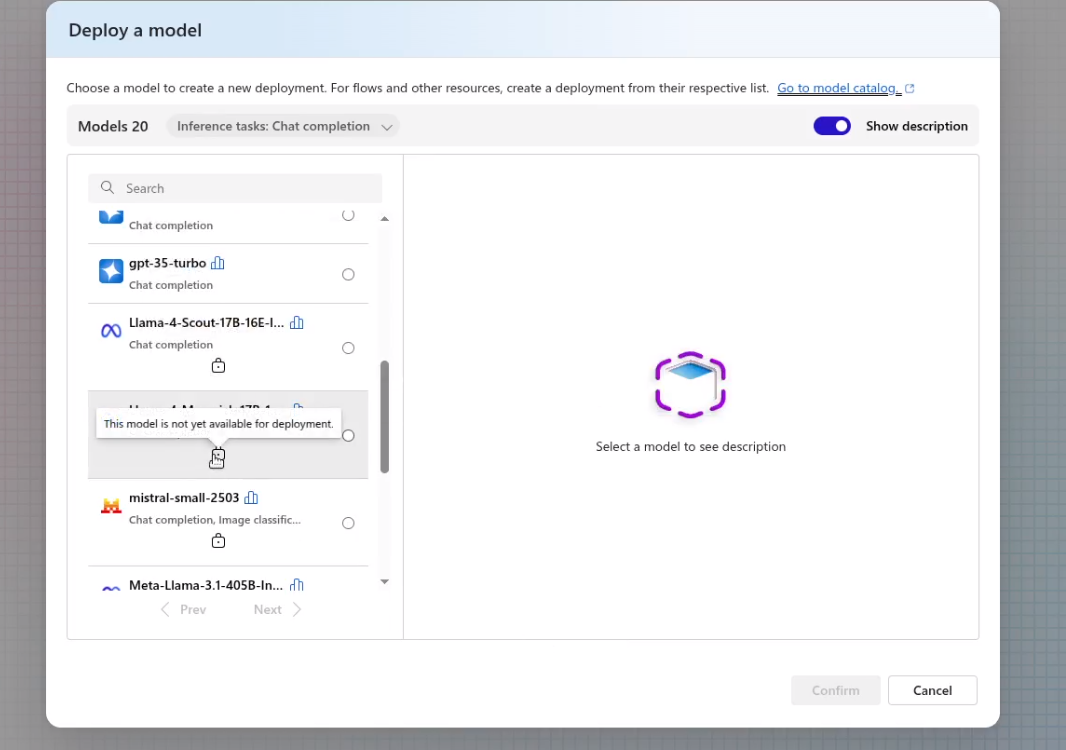Click the Models 20 count label
This screenshot has width=1066, height=750.
[113, 126]
